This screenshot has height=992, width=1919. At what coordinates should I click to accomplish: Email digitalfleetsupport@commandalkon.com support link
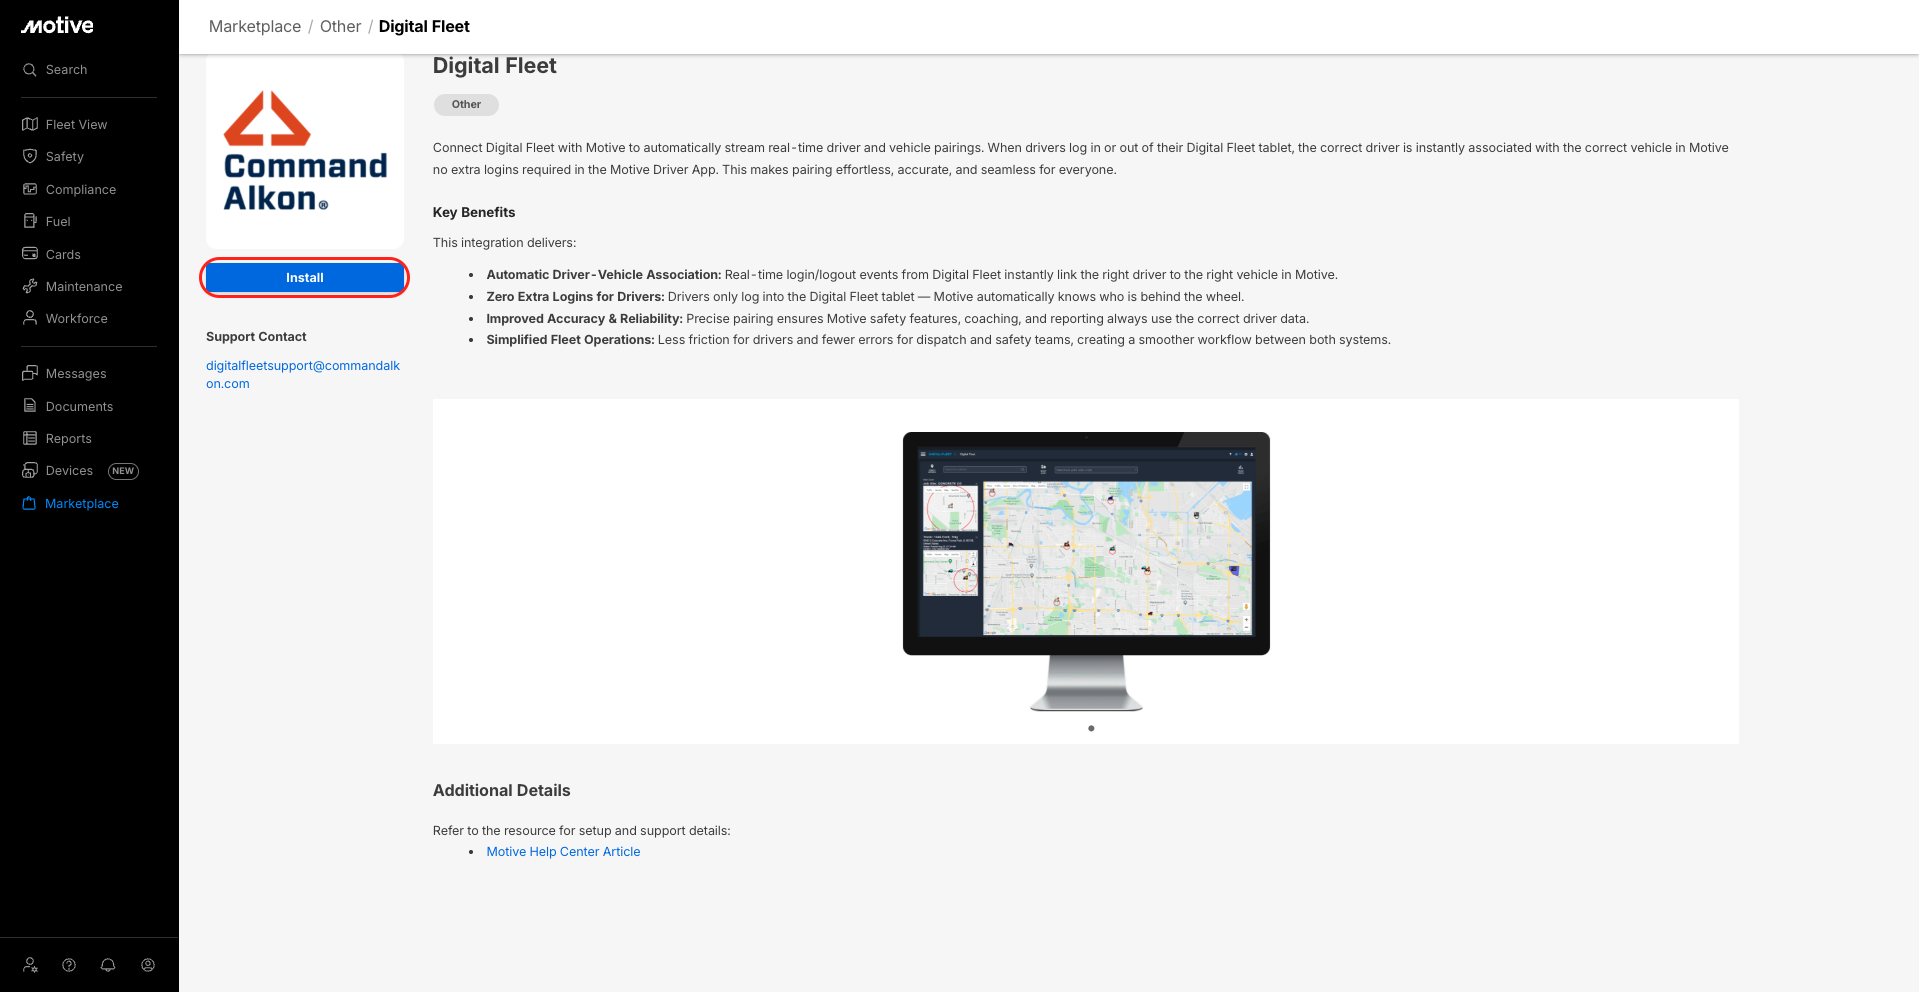[303, 375]
